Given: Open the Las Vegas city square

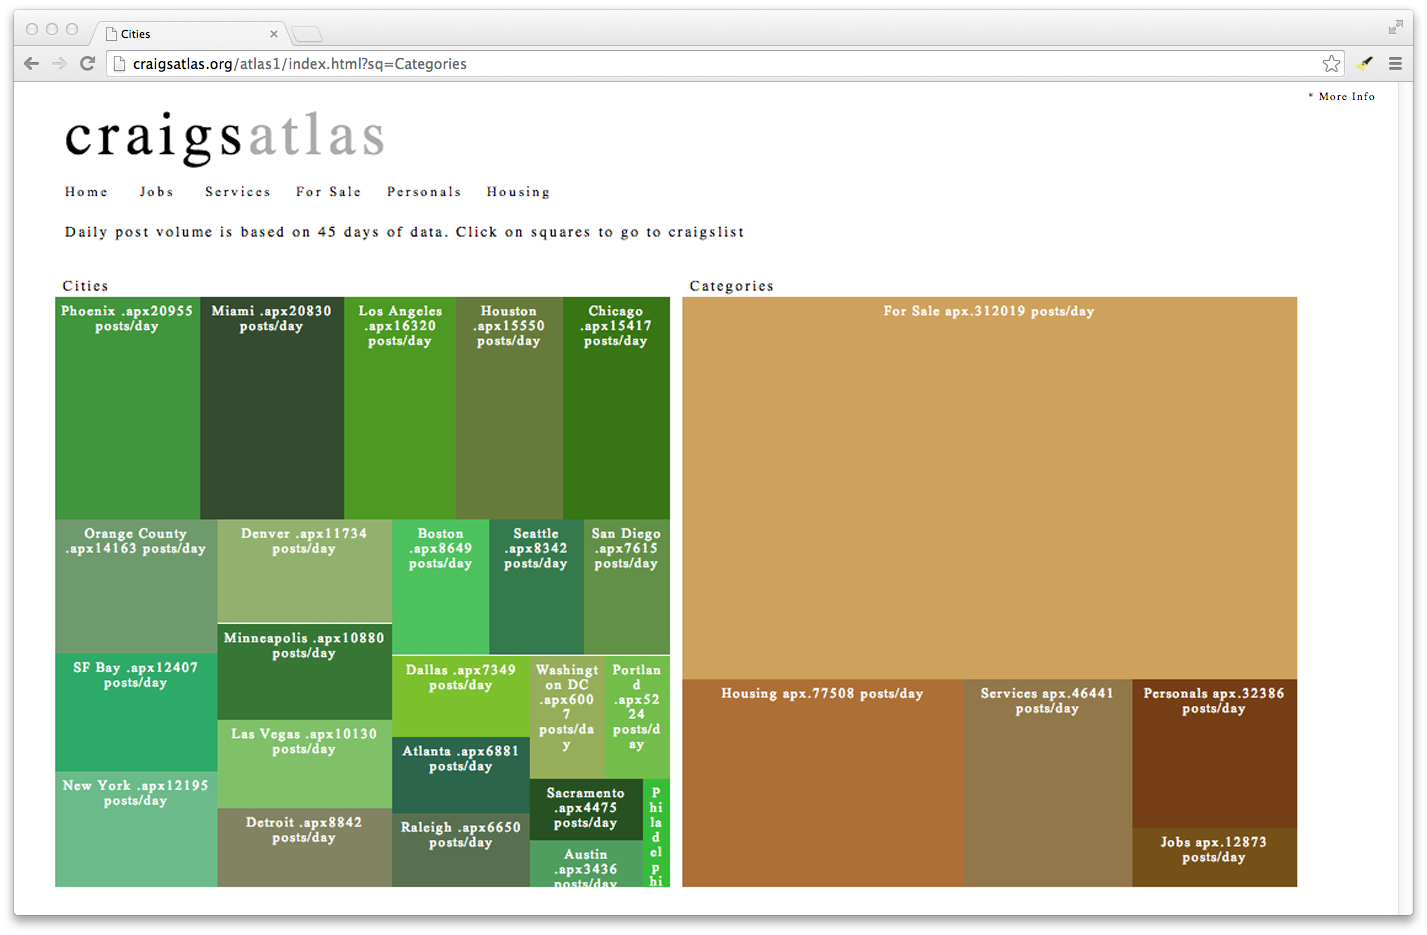Looking at the screenshot, I should 304,764.
